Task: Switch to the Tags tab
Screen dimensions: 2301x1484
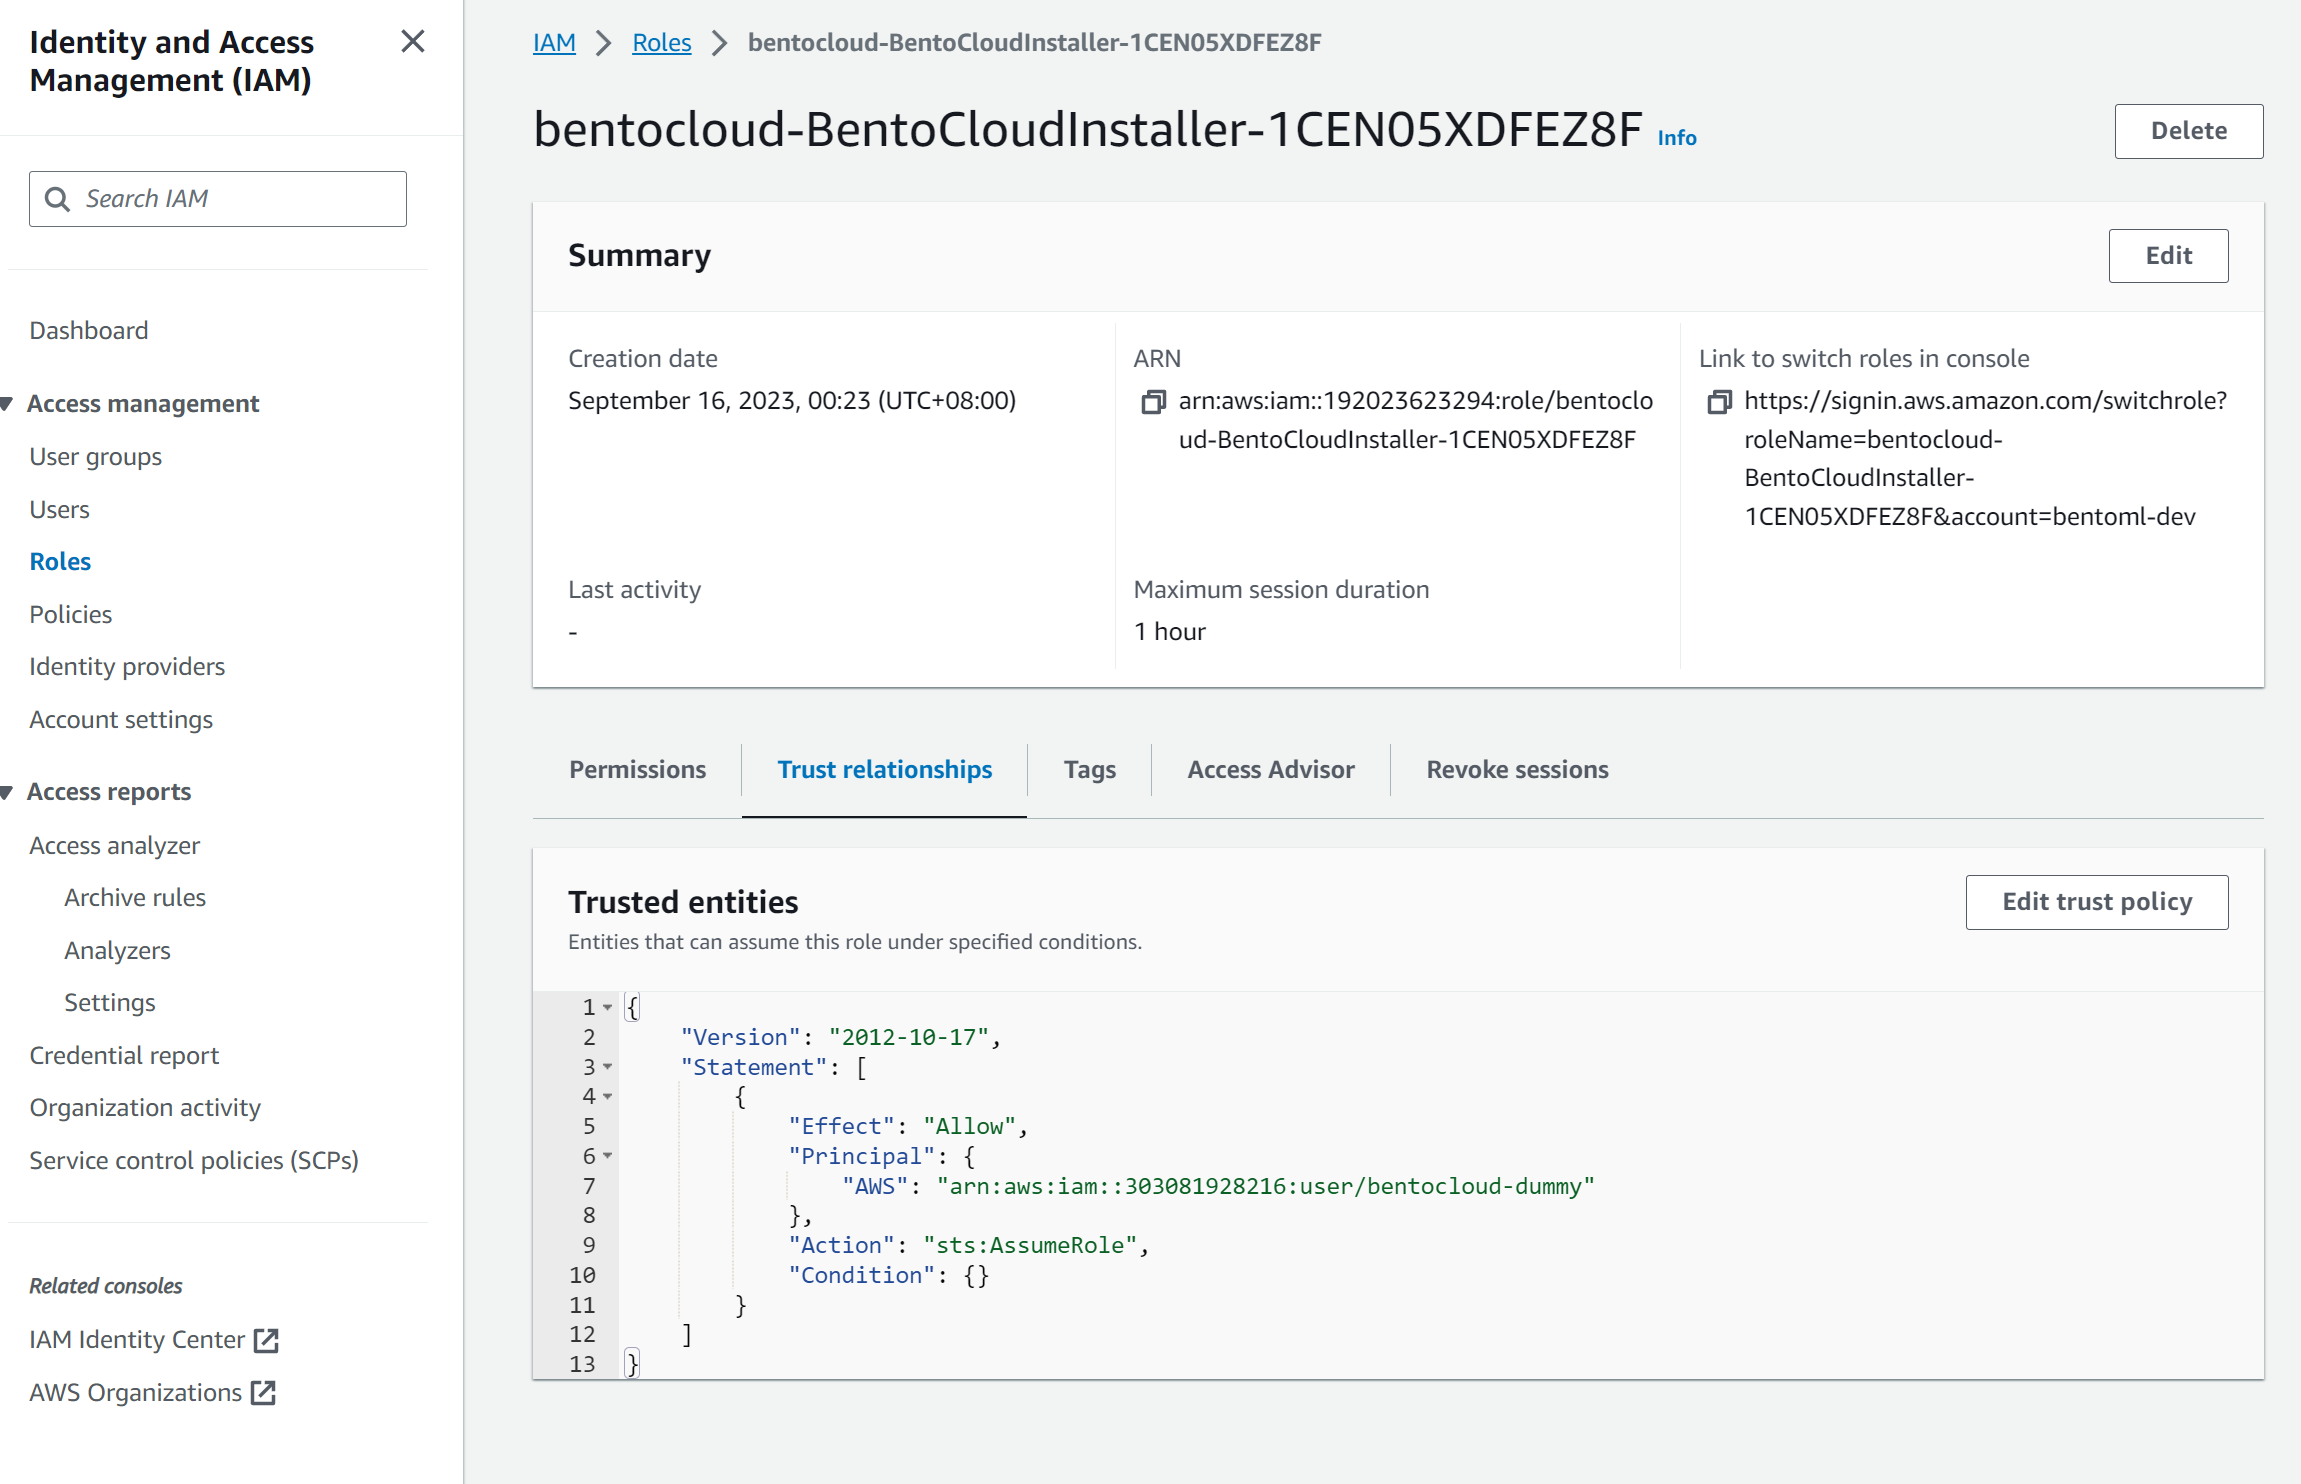Action: (1089, 770)
